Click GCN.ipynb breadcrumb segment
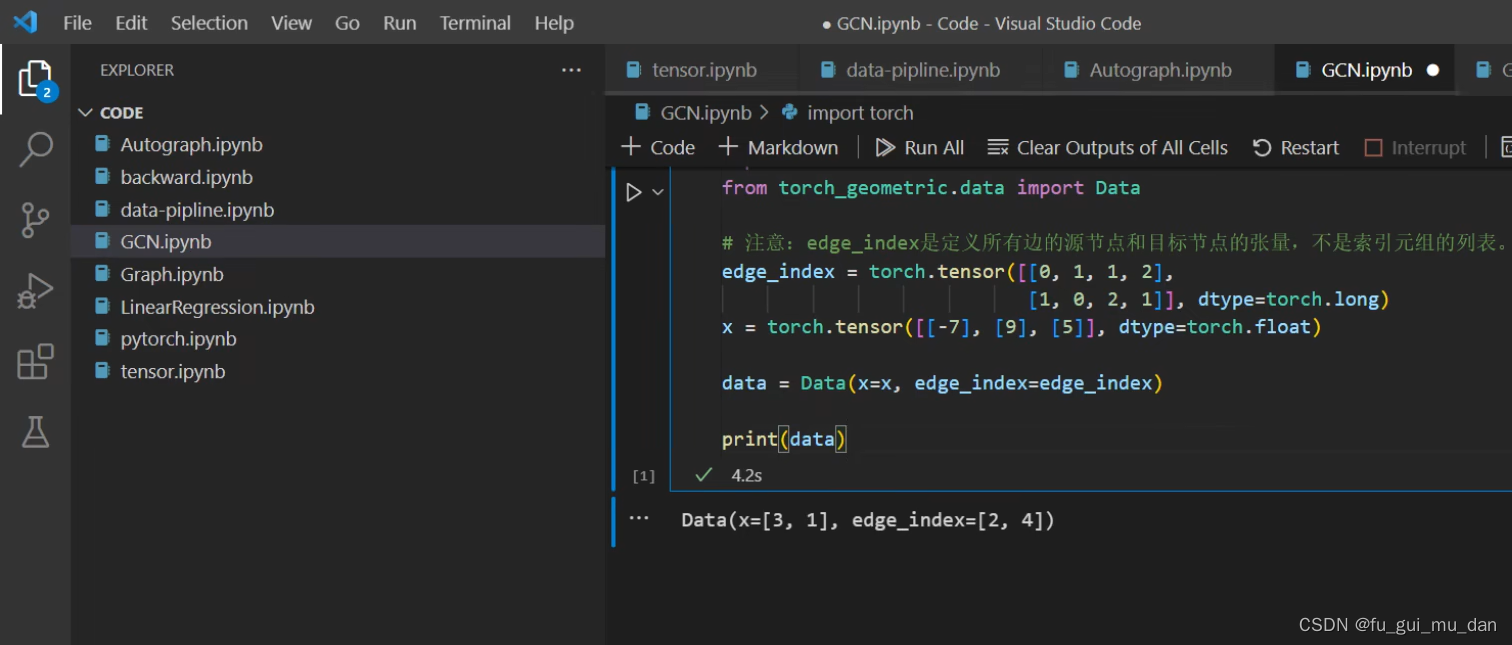 [693, 113]
